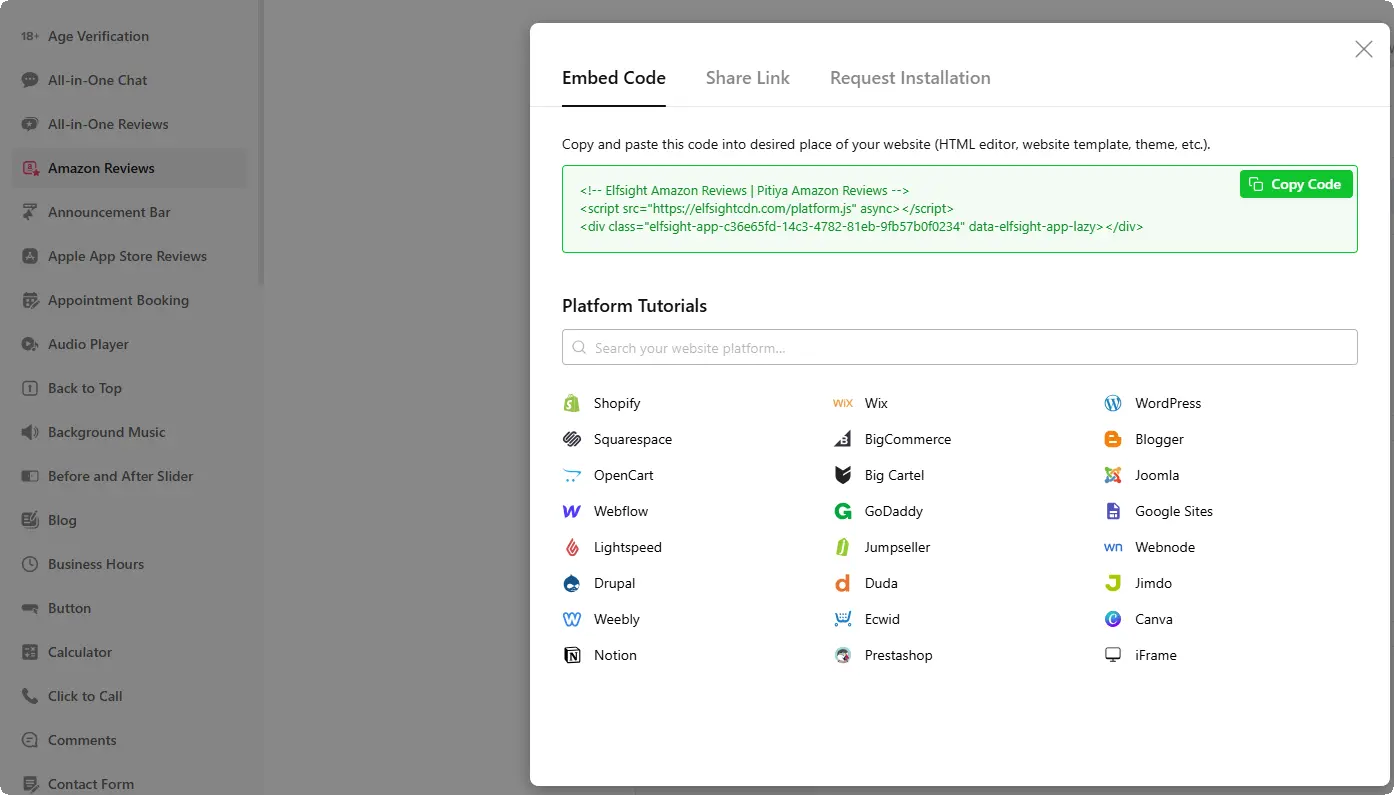Image resolution: width=1394 pixels, height=795 pixels.
Task: Copy the embed code with Copy Code
Action: click(x=1296, y=184)
